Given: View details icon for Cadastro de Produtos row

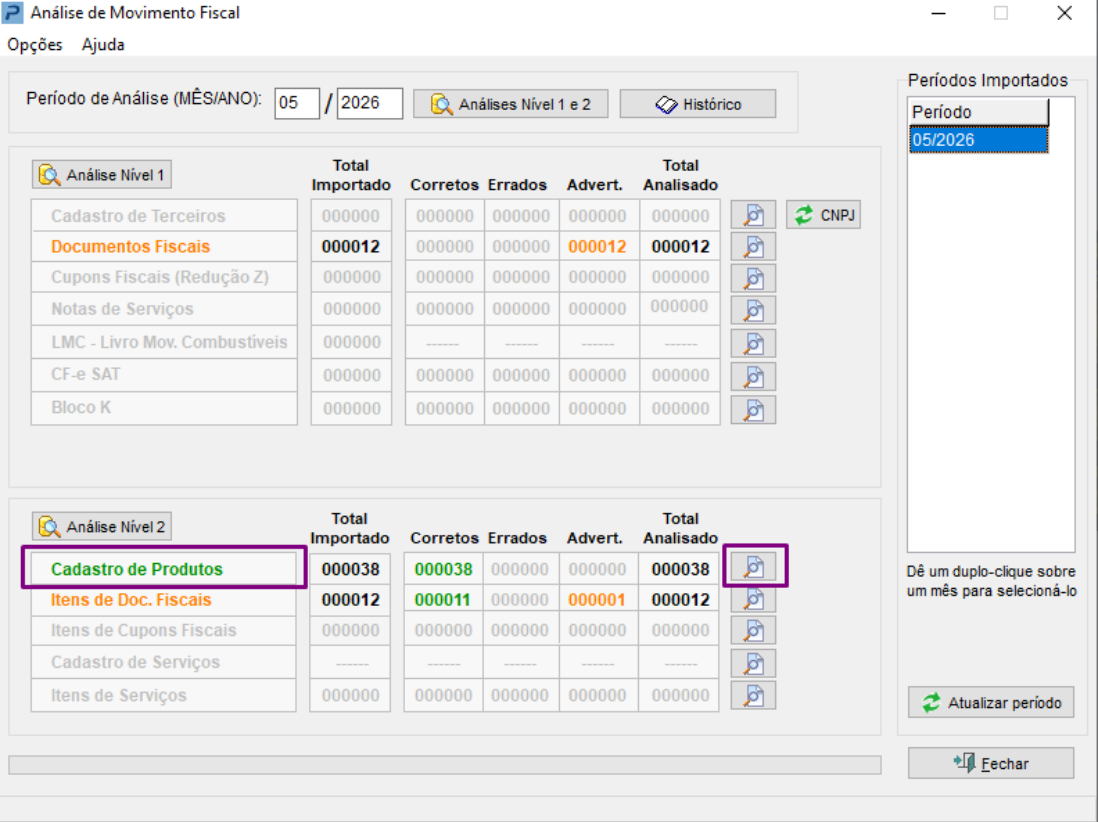Looking at the screenshot, I should pyautogui.click(x=753, y=566).
